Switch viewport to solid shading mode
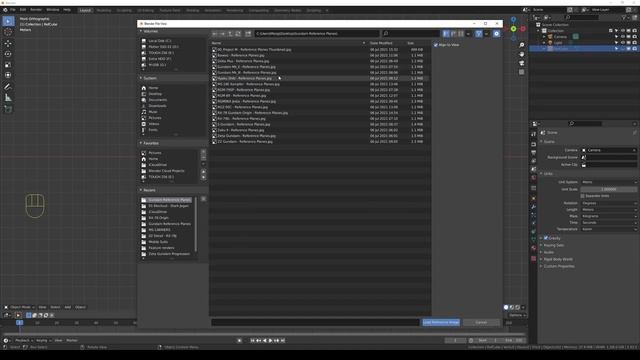The height and width of the screenshot is (360, 640). (506, 307)
